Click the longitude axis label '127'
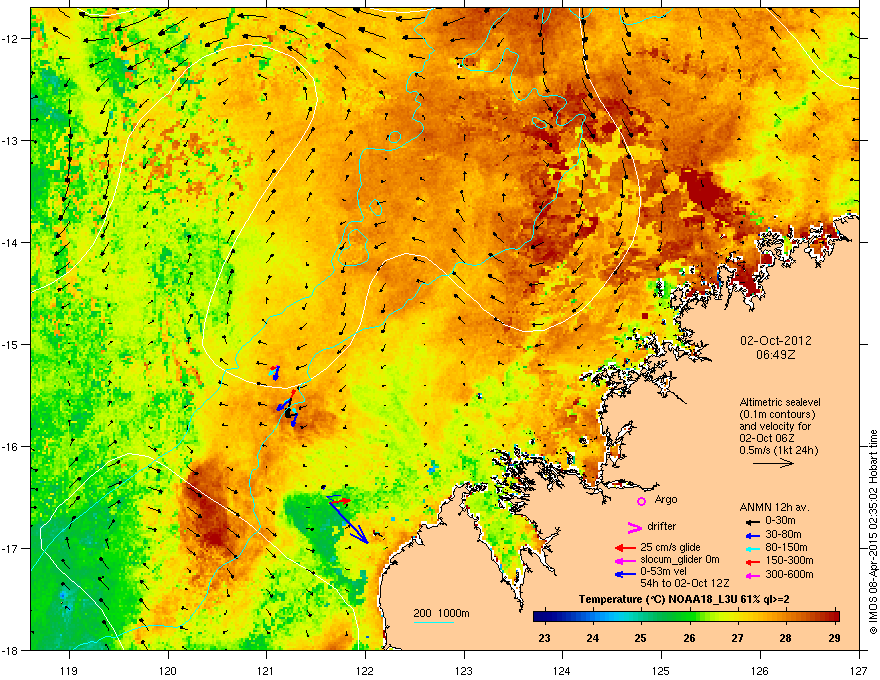Image resolution: width=880 pixels, height=680 pixels. pos(859,670)
